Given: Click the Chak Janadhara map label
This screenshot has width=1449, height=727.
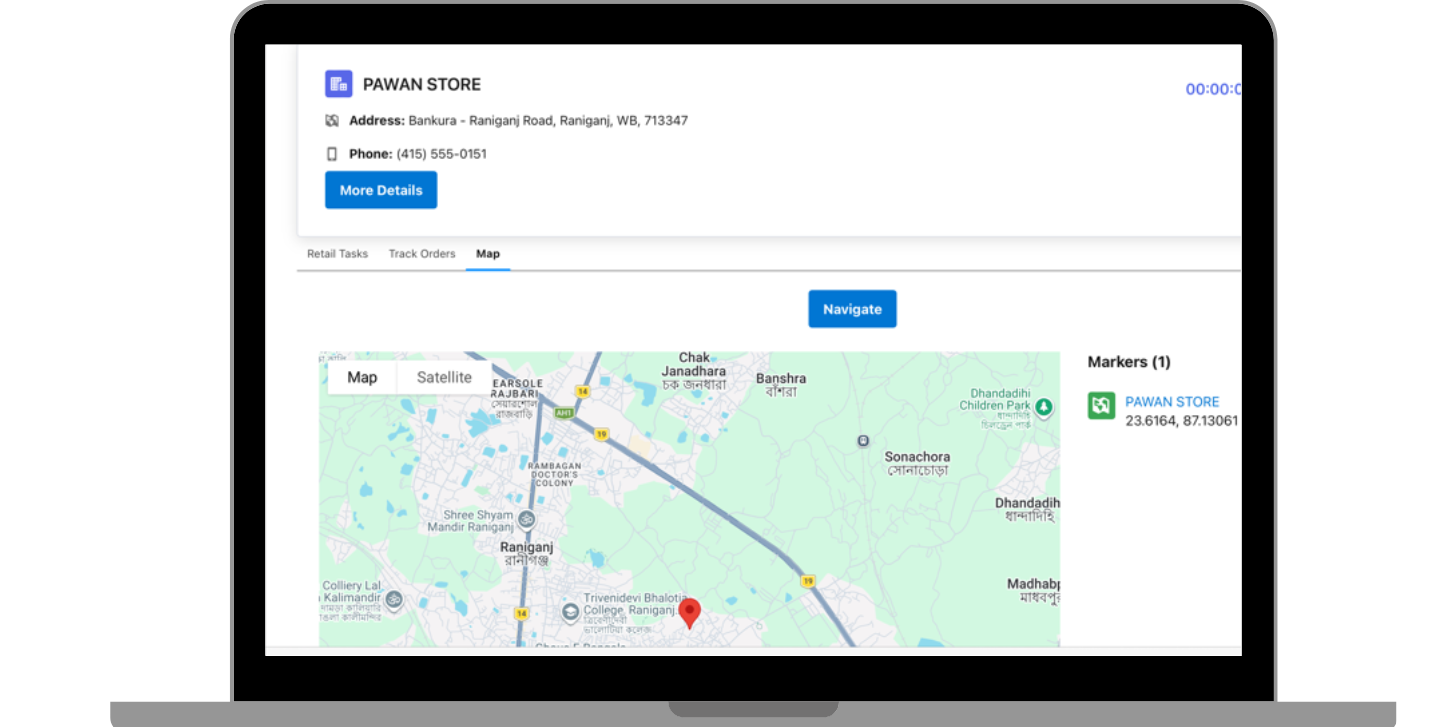Looking at the screenshot, I should coord(694,371).
